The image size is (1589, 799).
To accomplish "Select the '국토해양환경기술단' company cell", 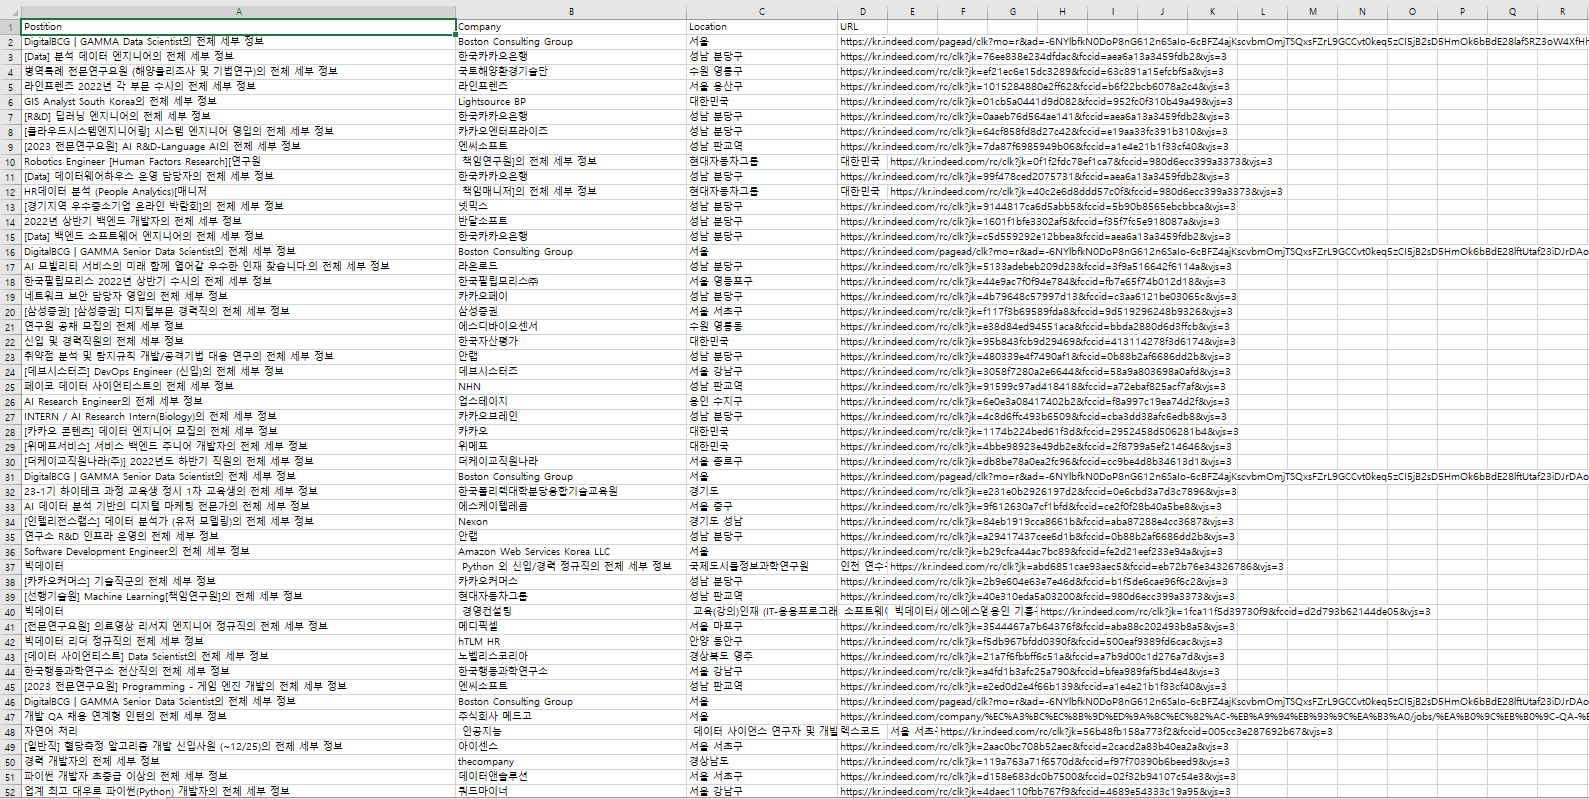I will click(571, 72).
